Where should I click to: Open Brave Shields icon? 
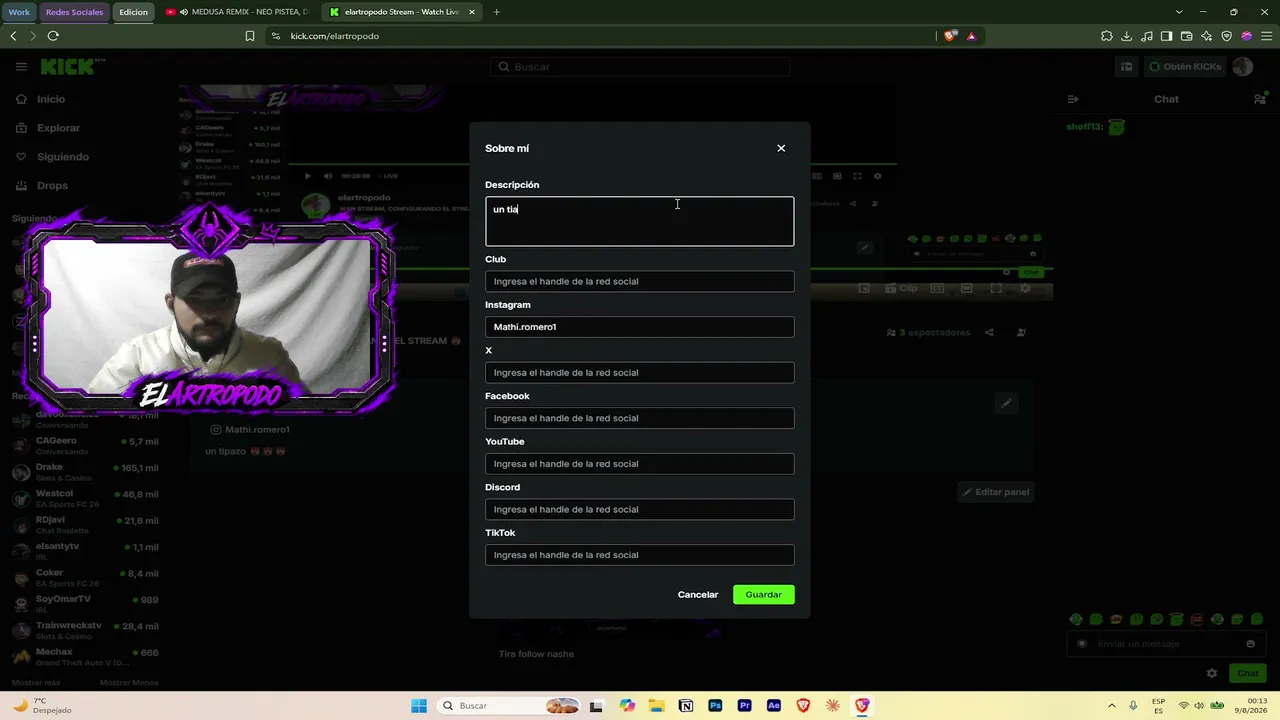[950, 36]
